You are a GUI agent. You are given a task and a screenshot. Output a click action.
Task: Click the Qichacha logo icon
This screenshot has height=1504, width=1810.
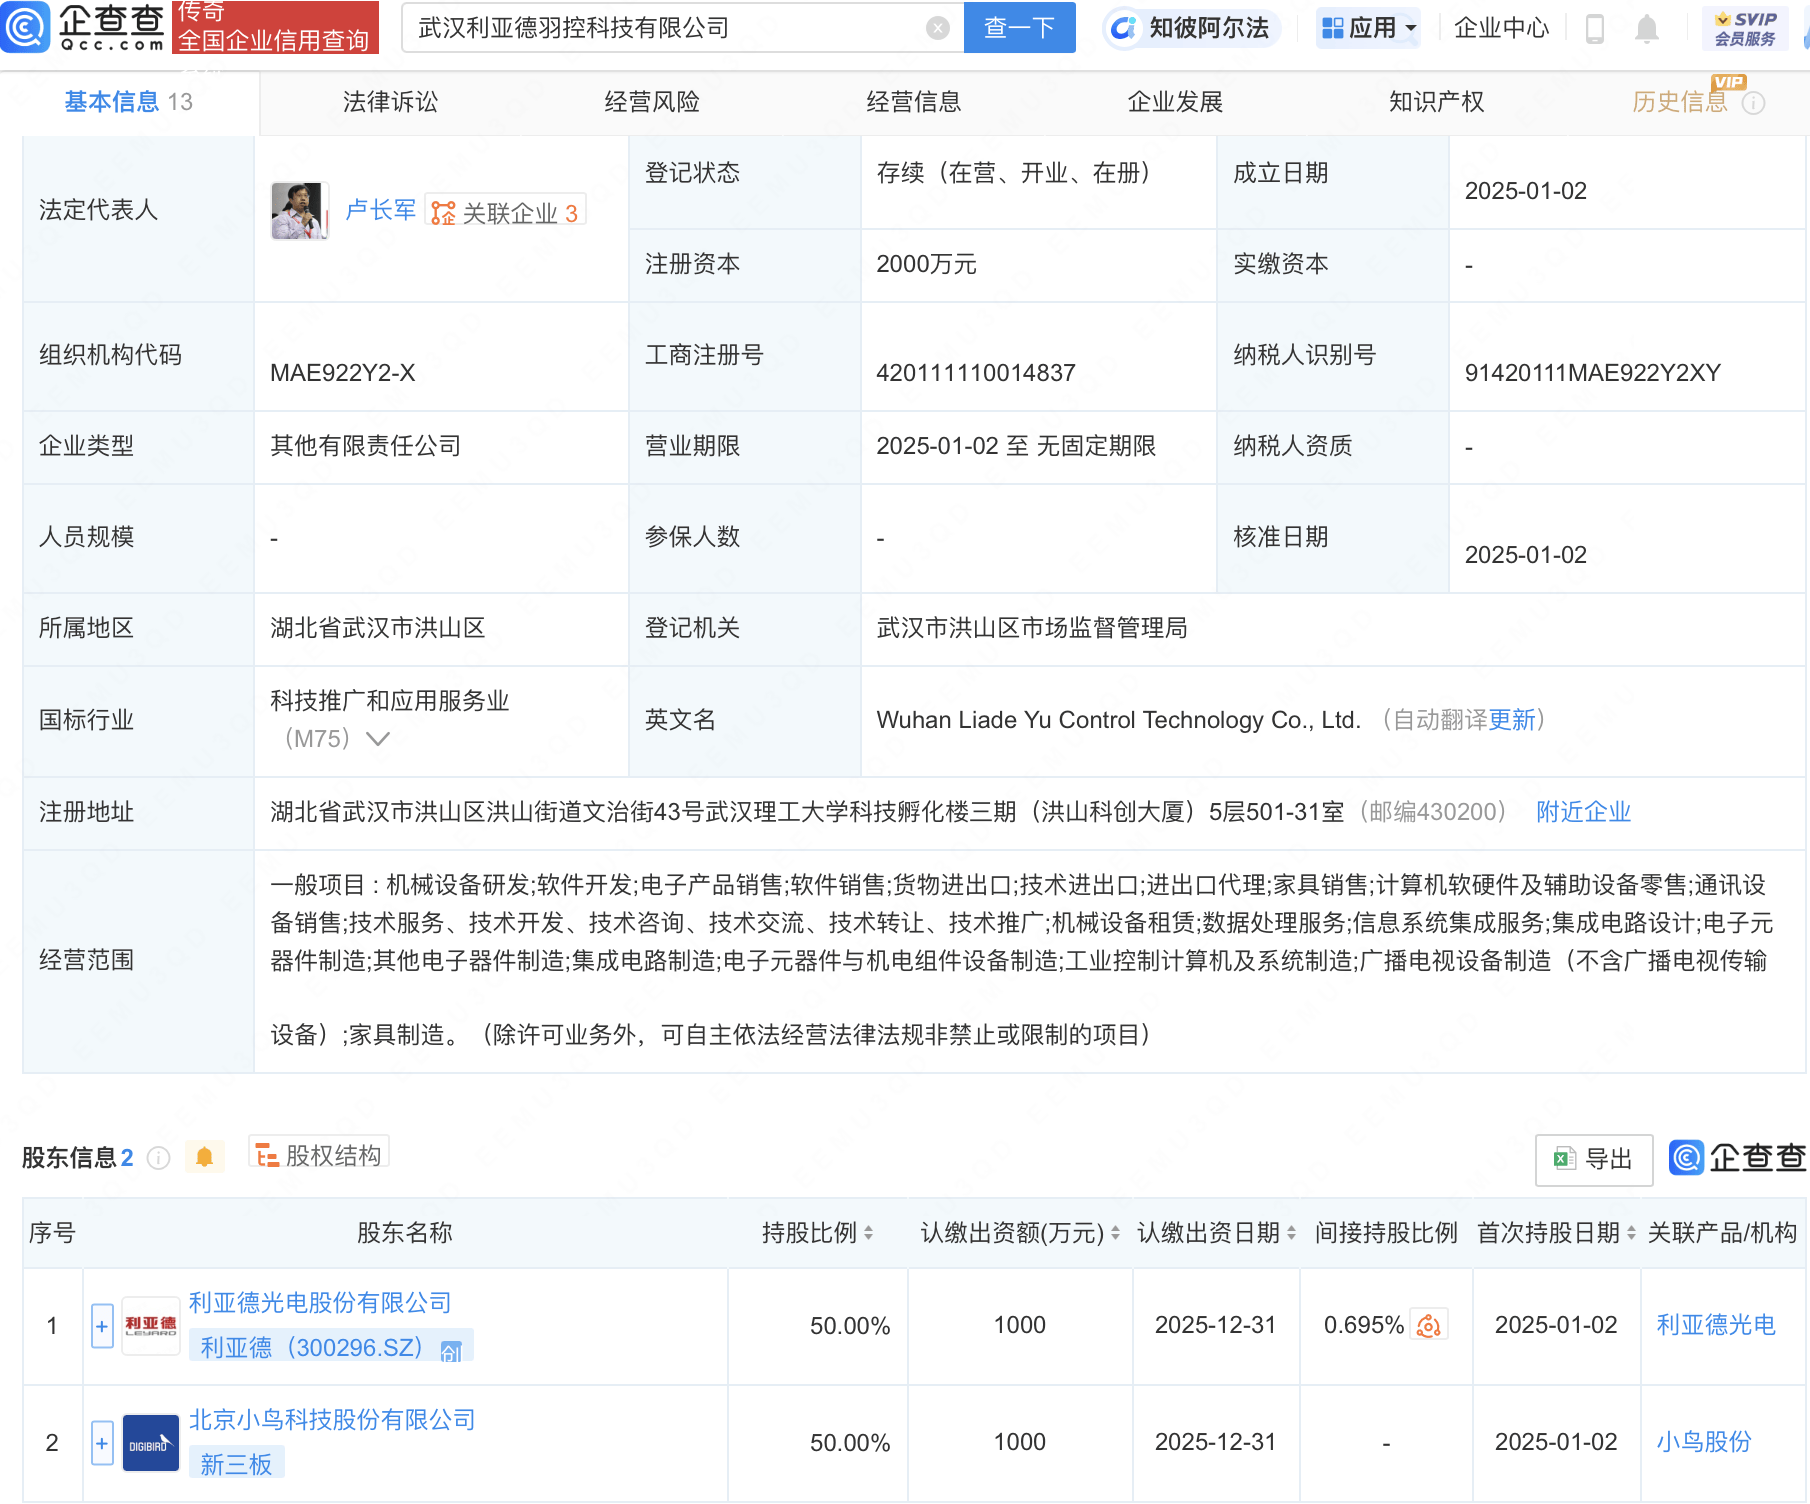point(25,27)
